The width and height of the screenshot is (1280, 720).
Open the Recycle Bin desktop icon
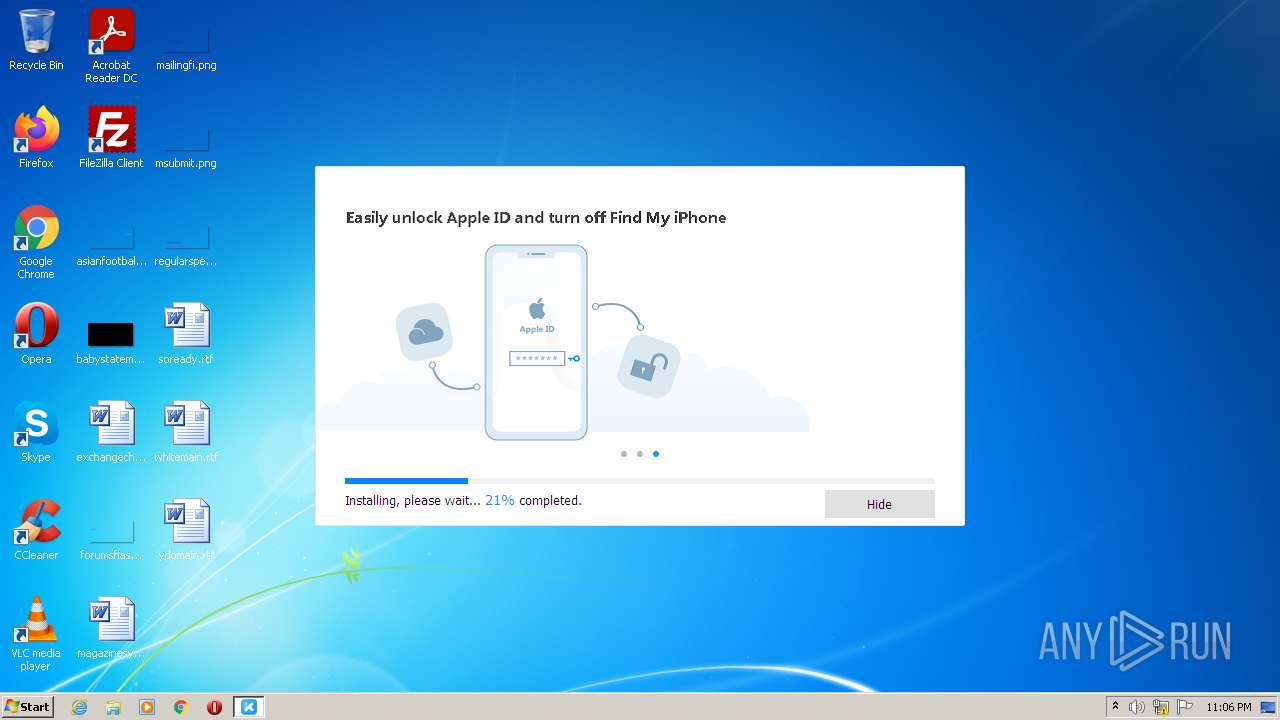36,40
